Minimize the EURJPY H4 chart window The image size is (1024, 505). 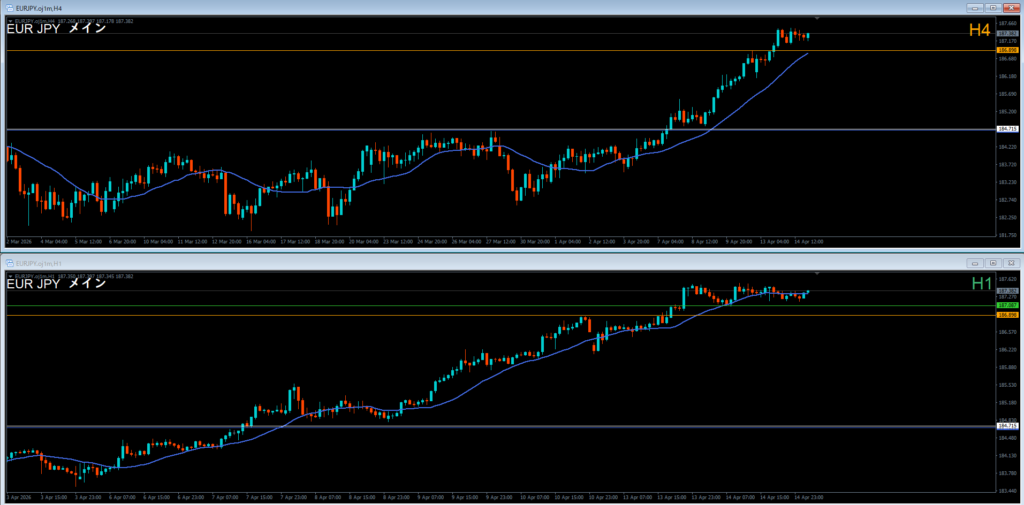[973, 7]
